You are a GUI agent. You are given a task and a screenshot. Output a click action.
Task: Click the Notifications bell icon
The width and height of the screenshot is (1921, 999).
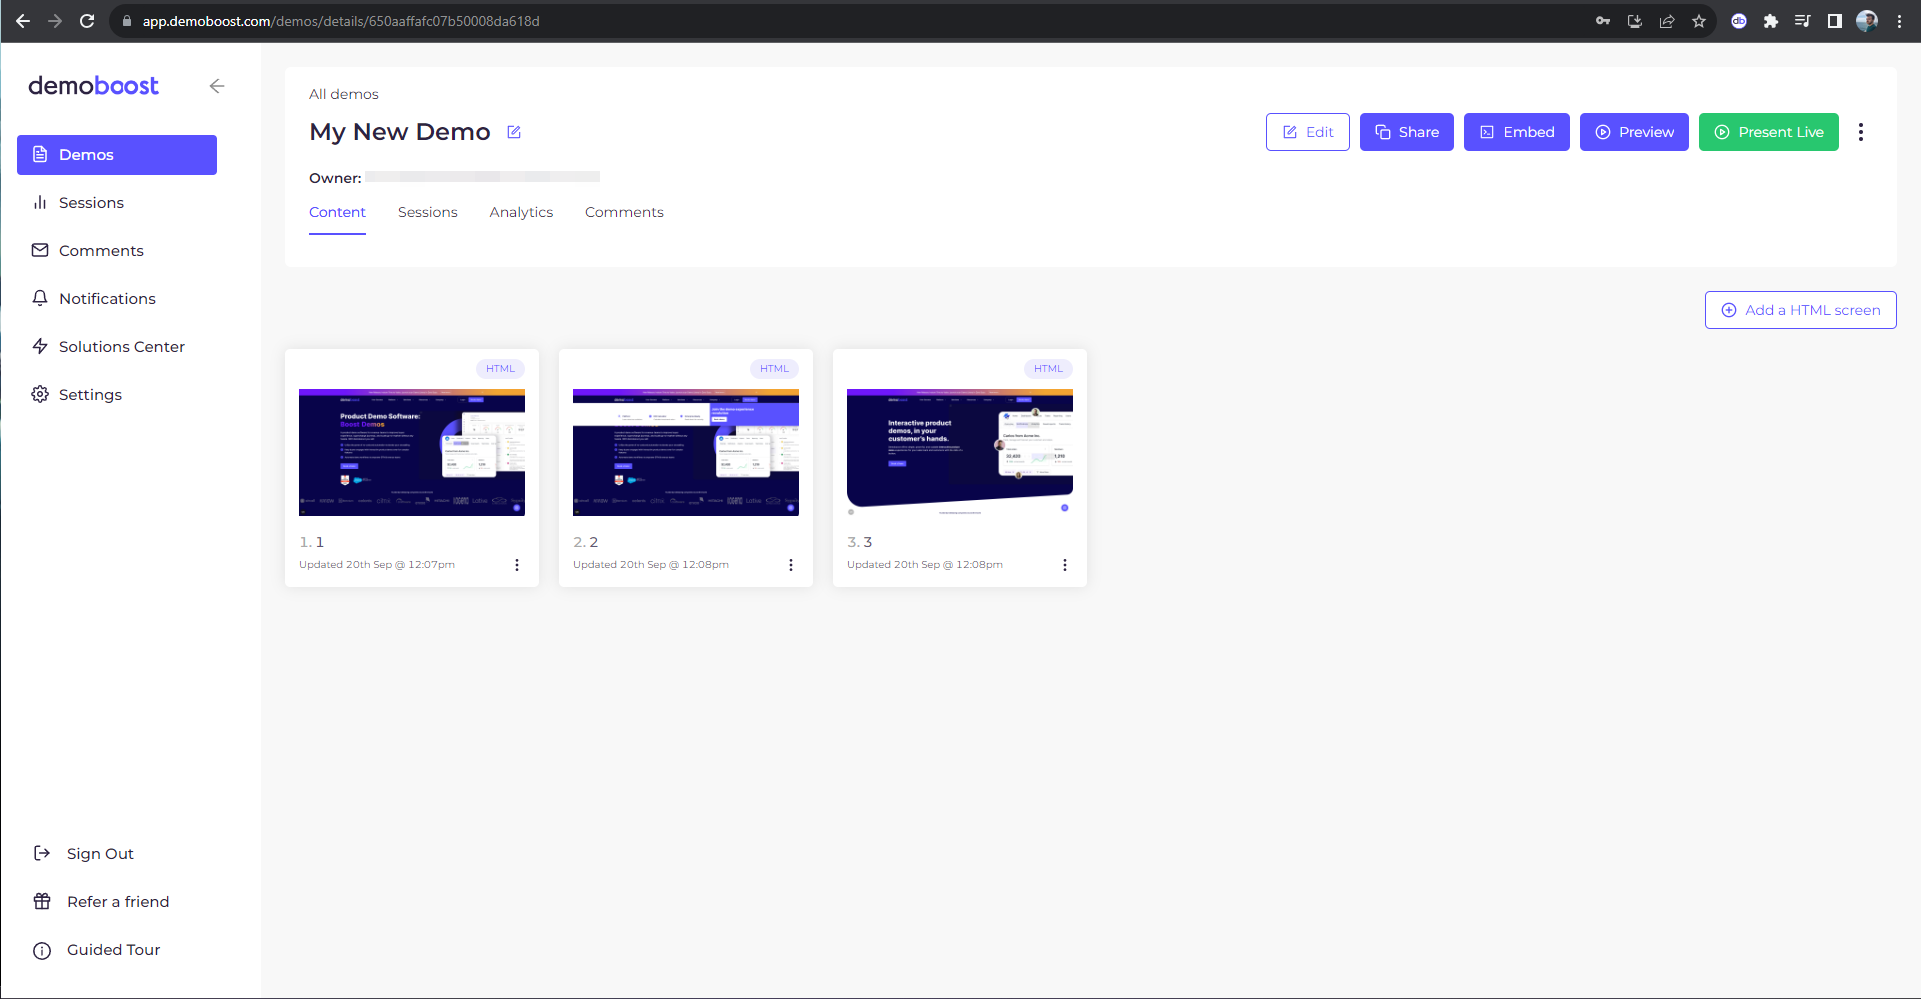(x=40, y=298)
